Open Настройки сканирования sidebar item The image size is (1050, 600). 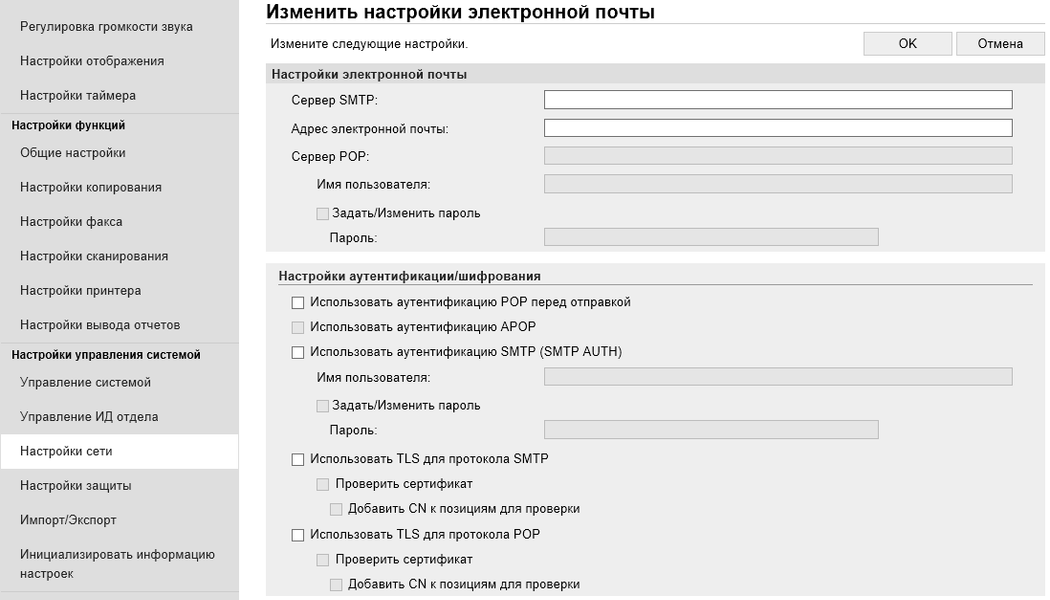(x=94, y=256)
